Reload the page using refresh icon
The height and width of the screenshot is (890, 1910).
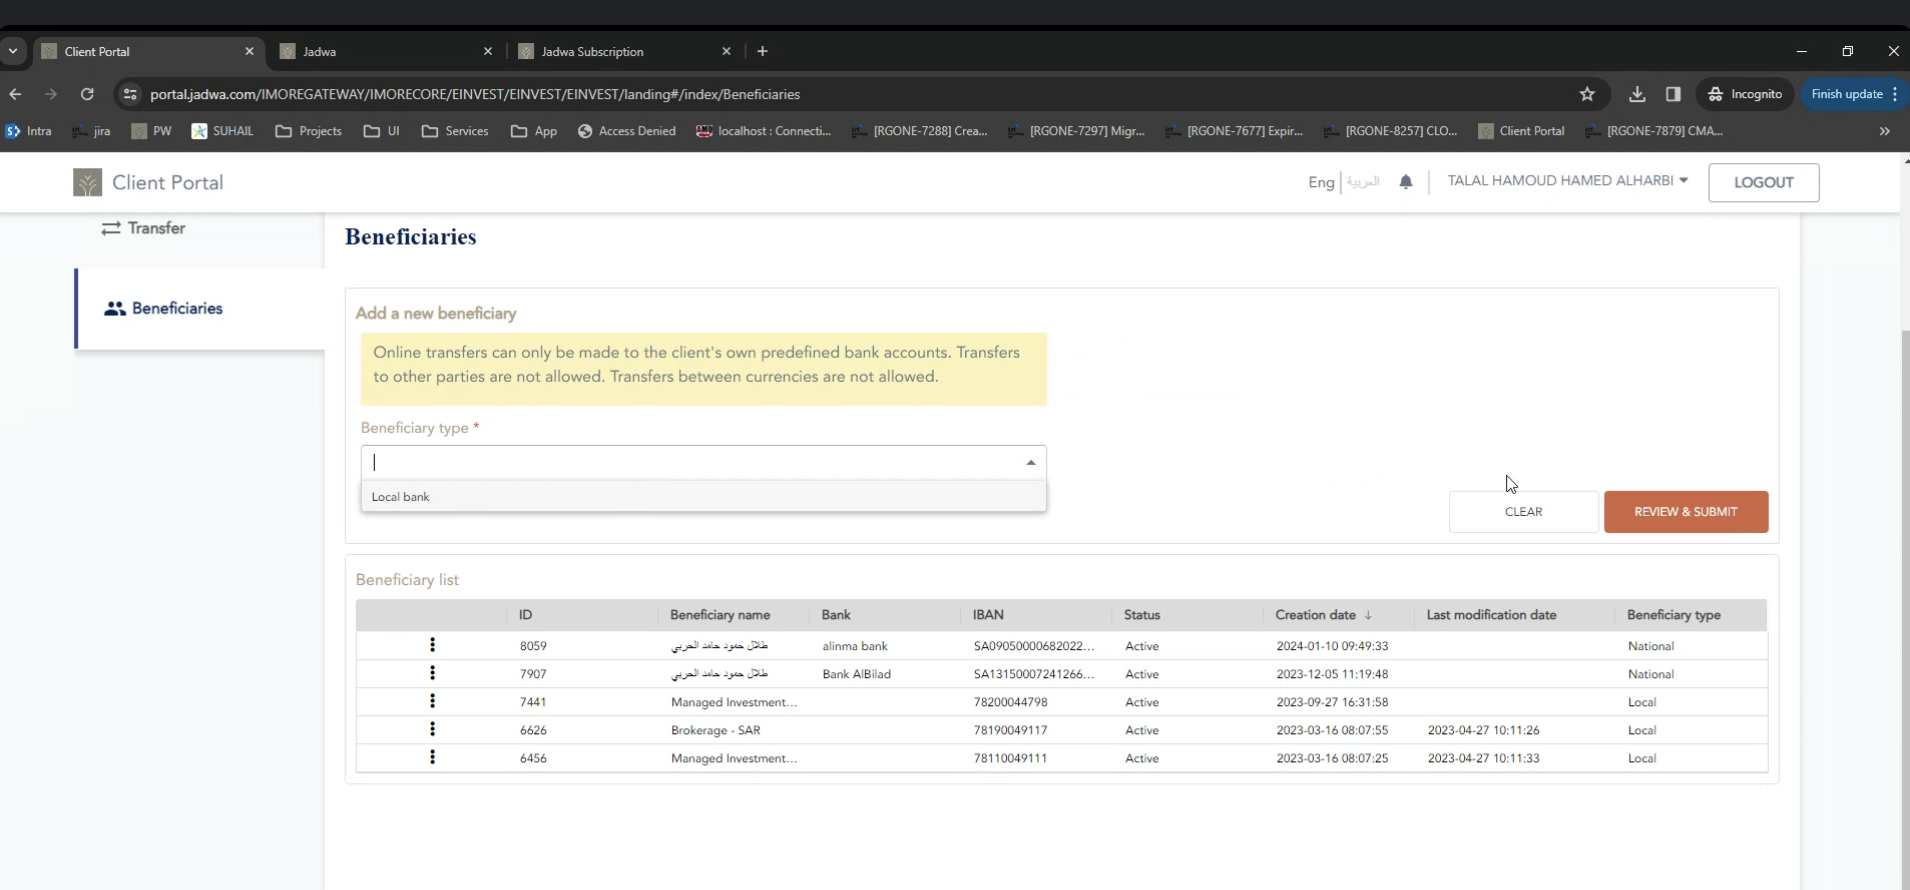pyautogui.click(x=87, y=94)
